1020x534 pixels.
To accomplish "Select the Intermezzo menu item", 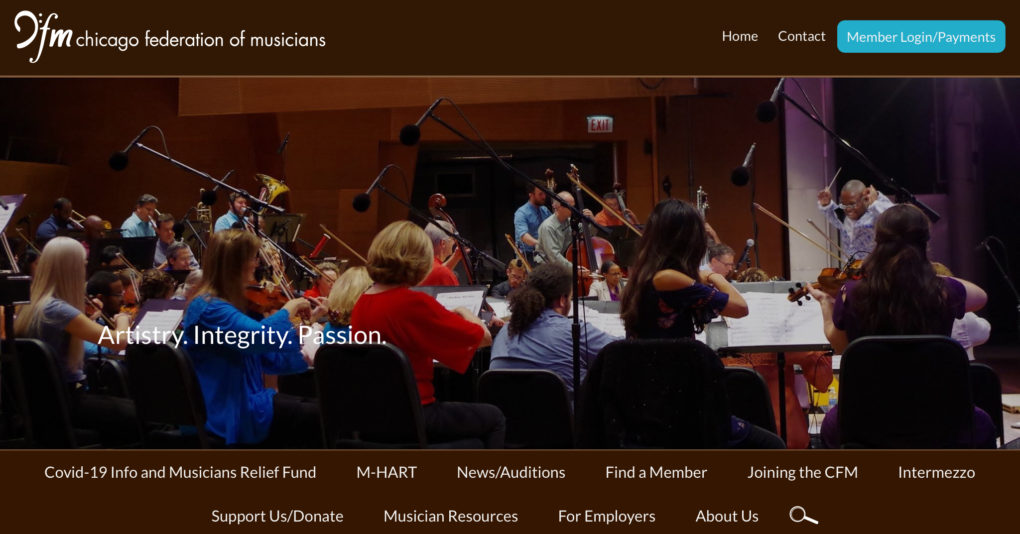I will [936, 472].
